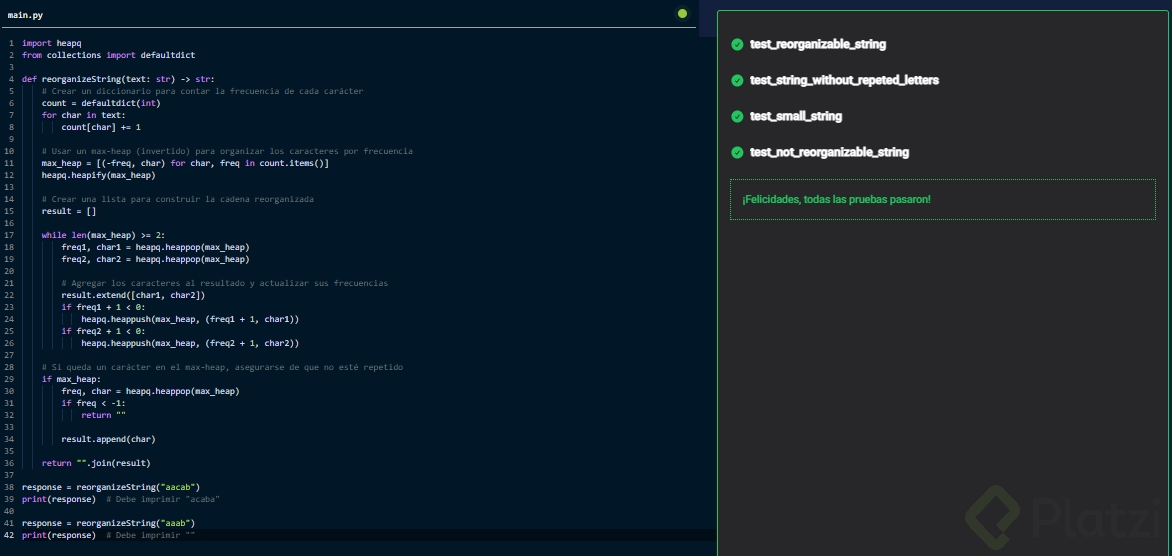Screen dimensions: 1172x556
Task: Place cursor on the import heapq line
Action: (51, 43)
